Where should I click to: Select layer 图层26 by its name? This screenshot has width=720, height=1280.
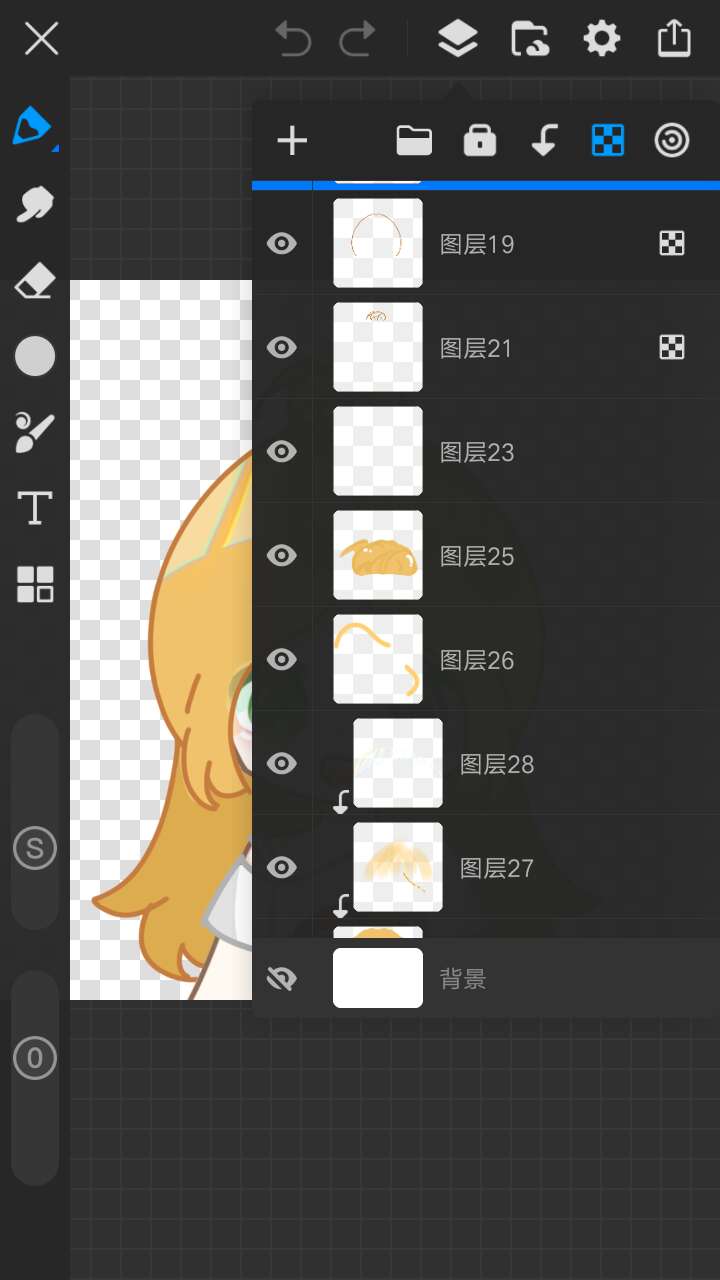(477, 660)
